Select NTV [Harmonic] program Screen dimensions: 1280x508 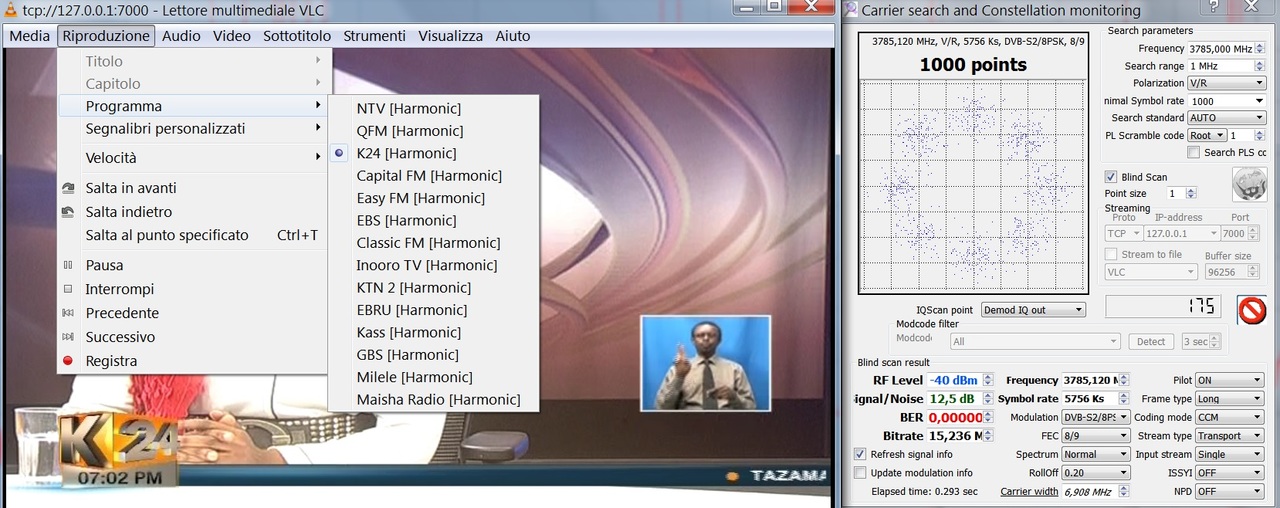(x=433, y=108)
